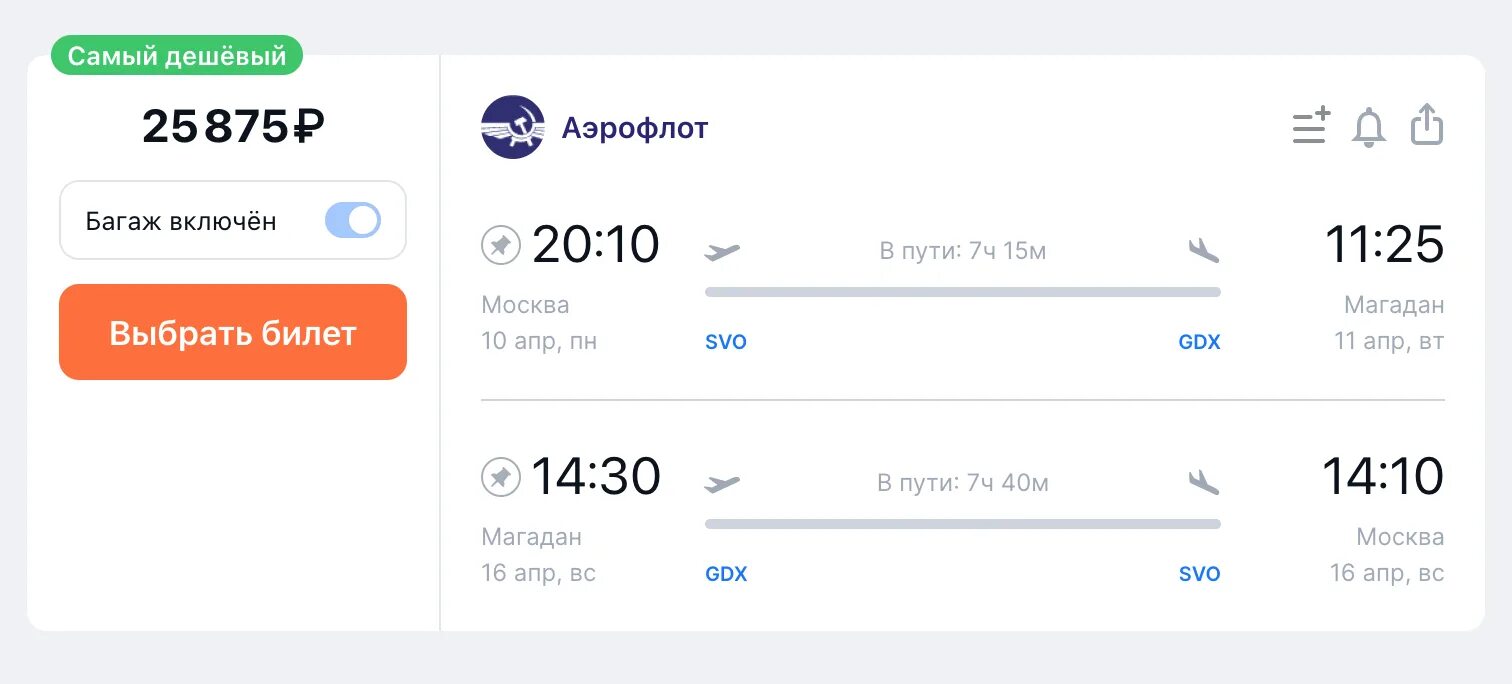Screen dimensions: 1512x684
Task: Open GDX airport code on outbound flight
Action: tap(1199, 342)
